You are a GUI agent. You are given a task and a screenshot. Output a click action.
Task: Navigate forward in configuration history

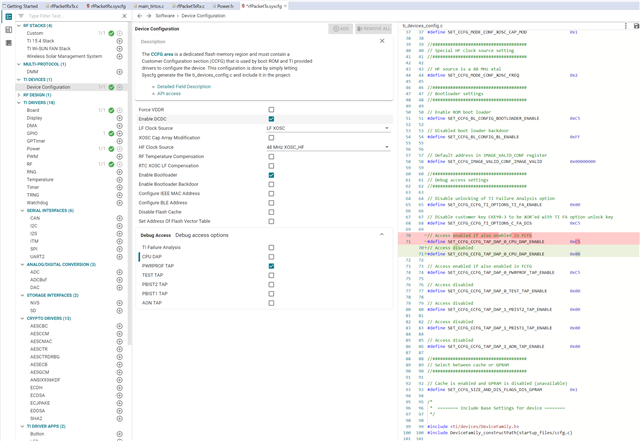point(149,16)
